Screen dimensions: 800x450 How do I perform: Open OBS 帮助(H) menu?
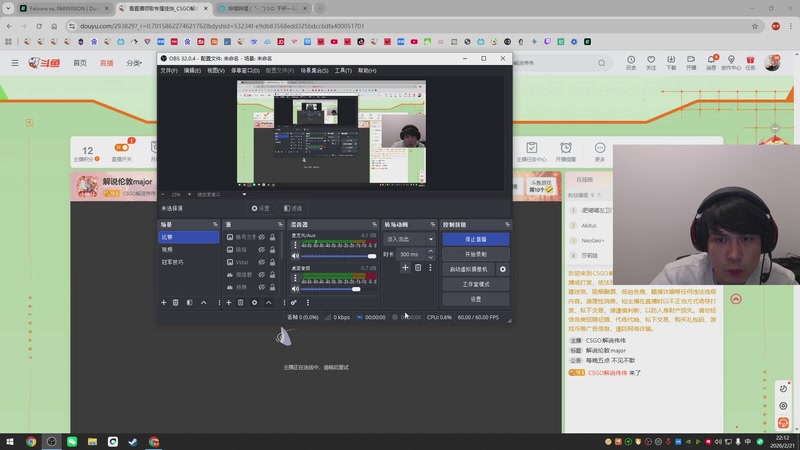pyautogui.click(x=367, y=70)
